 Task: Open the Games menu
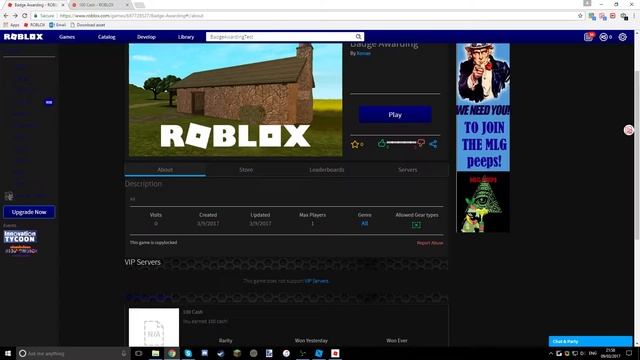(67, 37)
